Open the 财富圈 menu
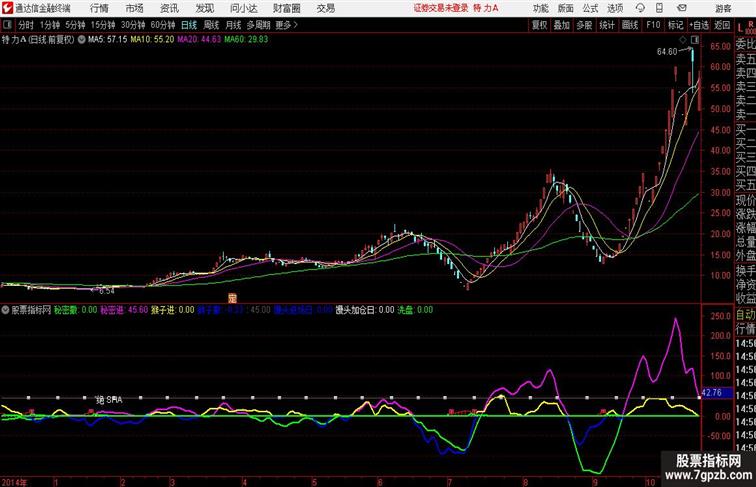756x487 pixels. (286, 8)
